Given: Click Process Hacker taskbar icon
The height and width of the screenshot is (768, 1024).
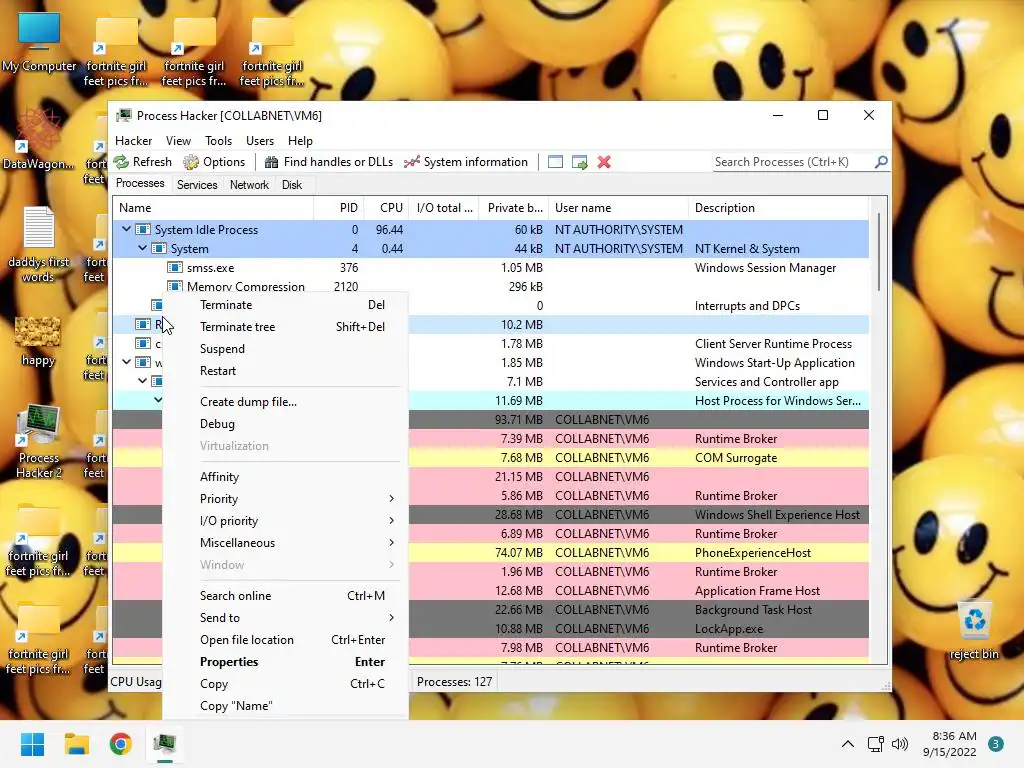Looking at the screenshot, I should point(165,744).
